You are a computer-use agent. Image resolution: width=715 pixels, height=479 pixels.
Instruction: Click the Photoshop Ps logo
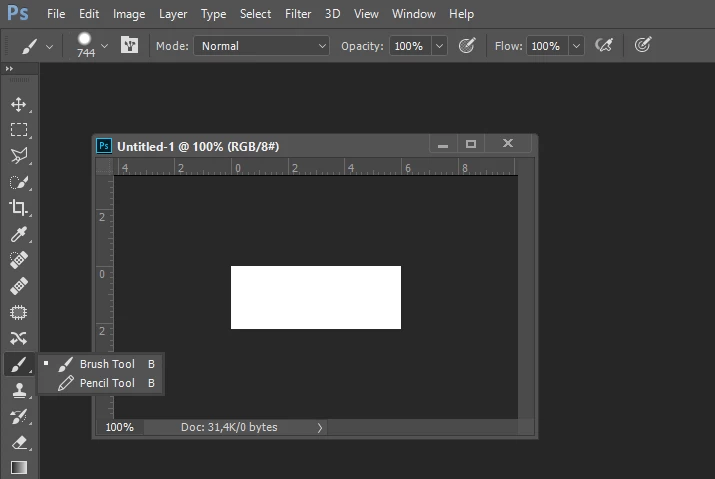(18, 13)
